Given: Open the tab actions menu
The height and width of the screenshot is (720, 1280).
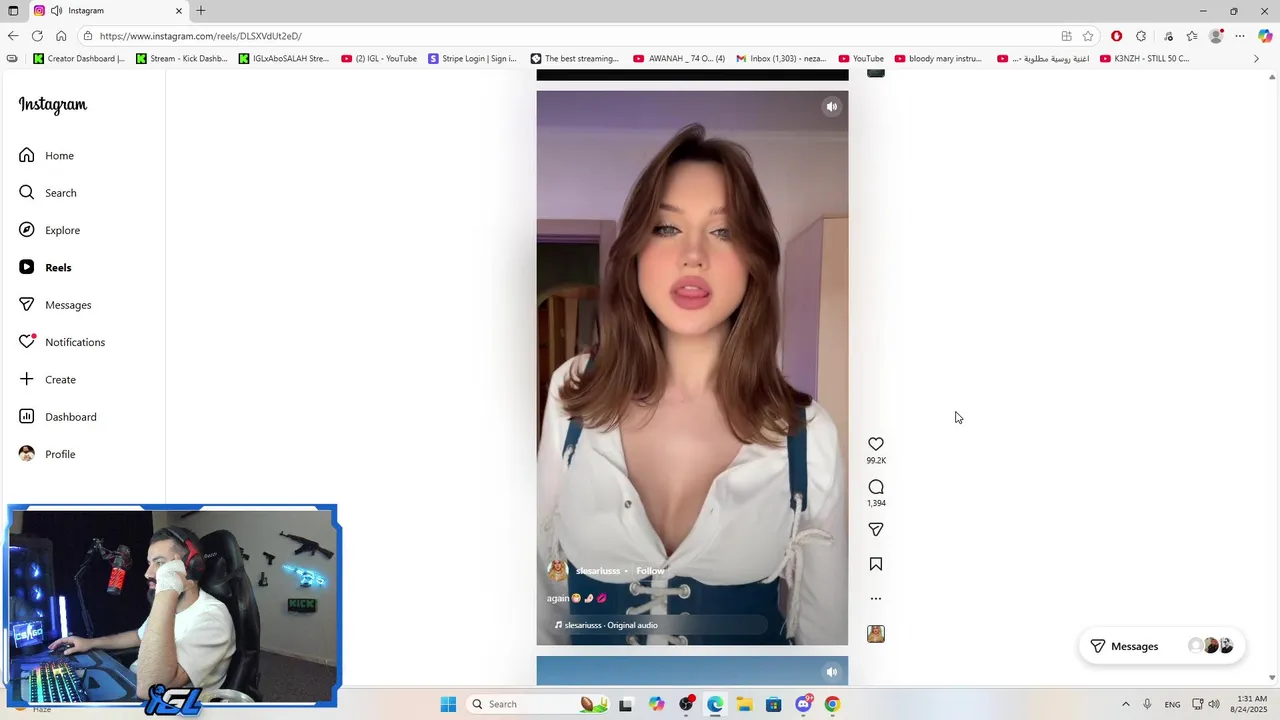Looking at the screenshot, I should coord(13,11).
